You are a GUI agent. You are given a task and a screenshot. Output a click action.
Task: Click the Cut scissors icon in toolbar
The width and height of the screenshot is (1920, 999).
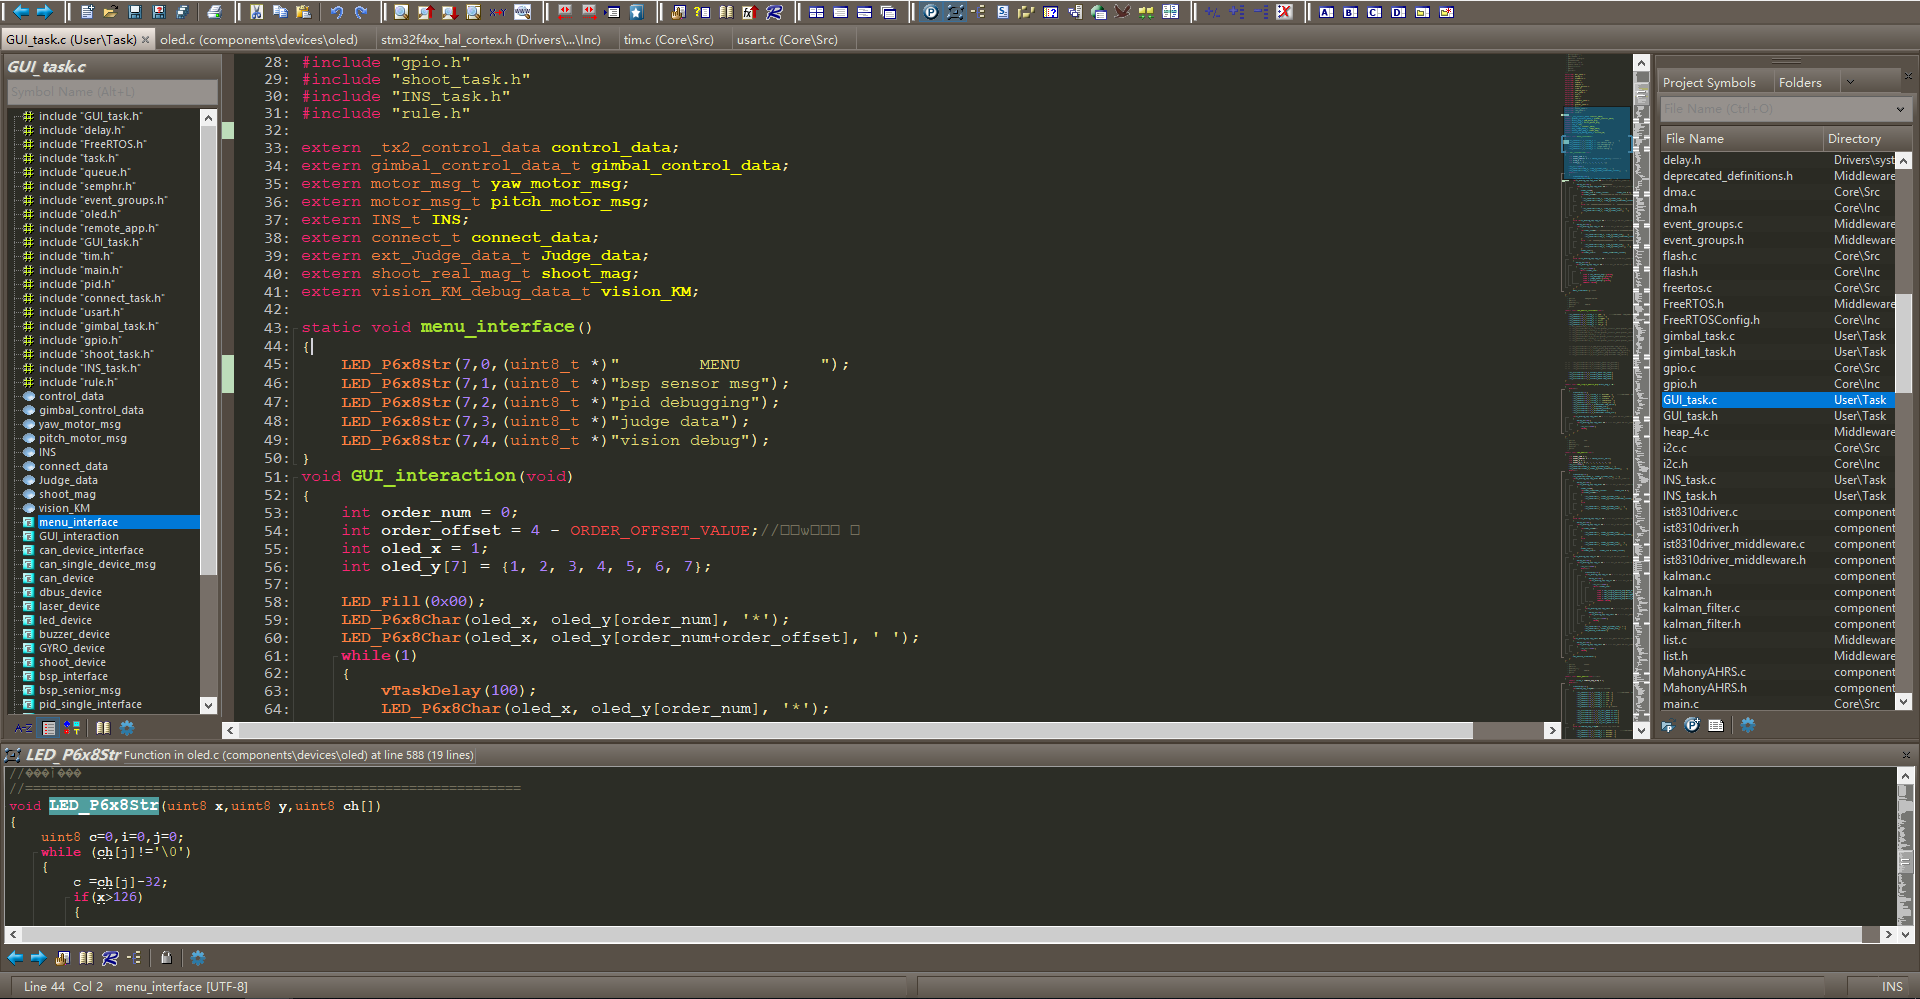(257, 12)
